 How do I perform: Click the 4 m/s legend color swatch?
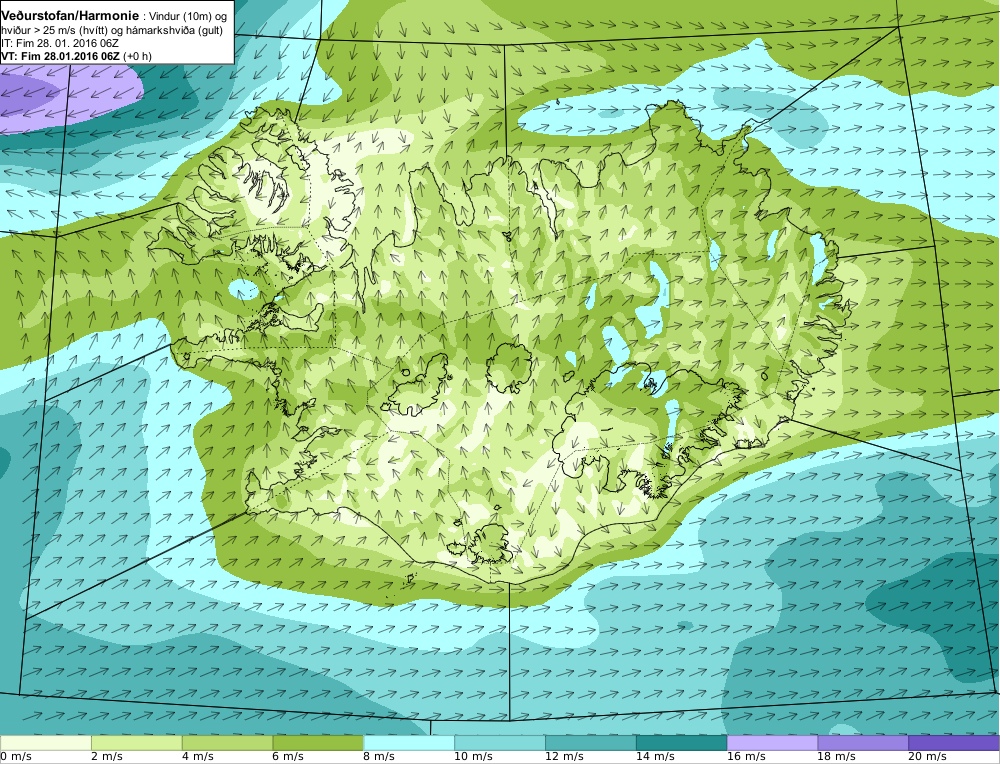[228, 743]
